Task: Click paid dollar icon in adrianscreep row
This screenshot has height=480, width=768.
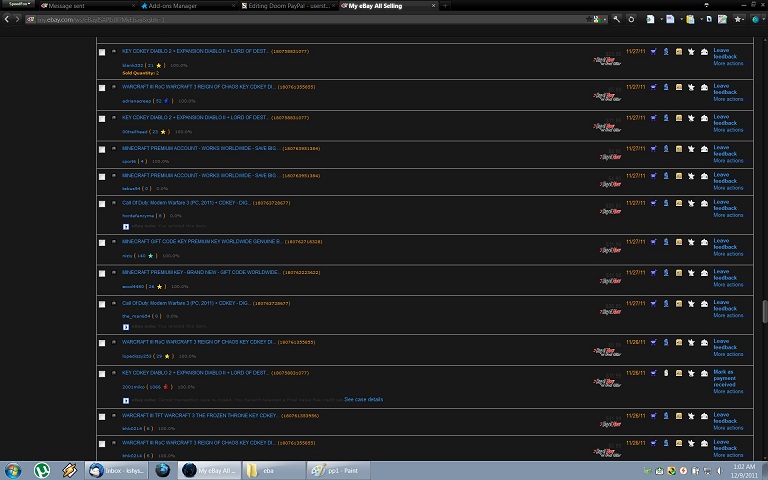Action: coord(666,87)
